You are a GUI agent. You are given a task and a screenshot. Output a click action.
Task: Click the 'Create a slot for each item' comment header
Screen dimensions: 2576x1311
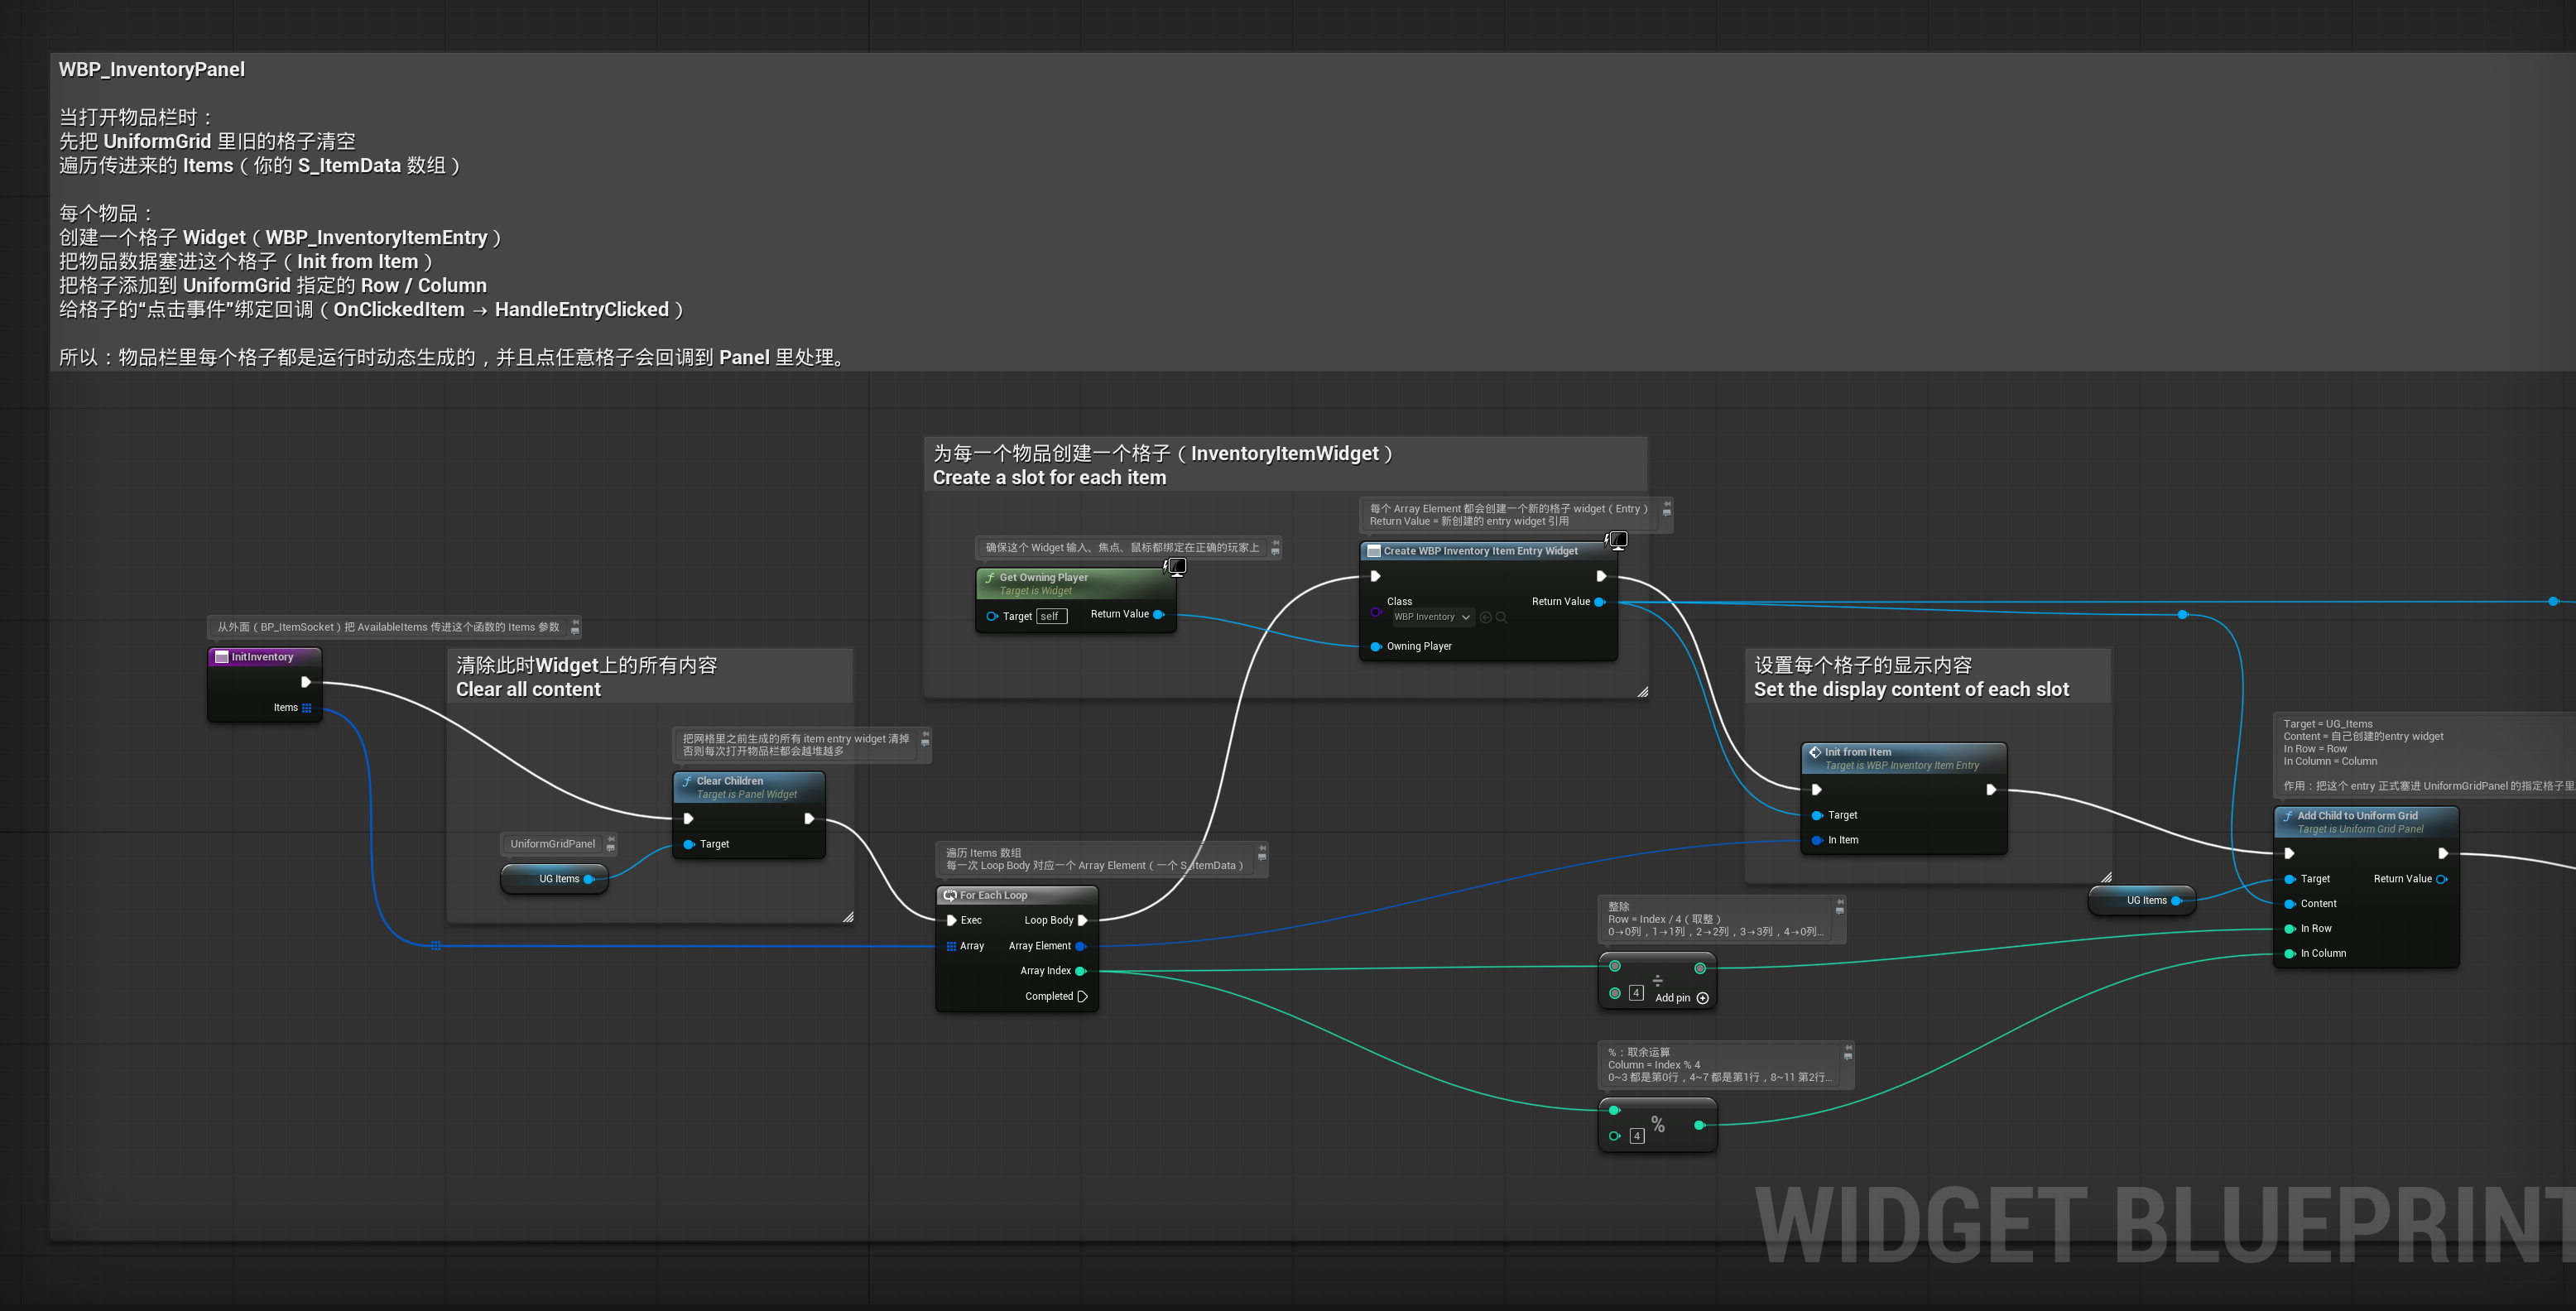[x=1285, y=465]
